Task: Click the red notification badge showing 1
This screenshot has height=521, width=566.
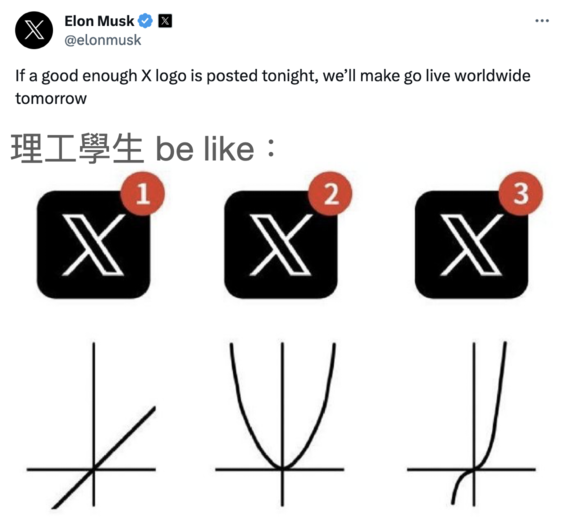Action: coord(143,194)
